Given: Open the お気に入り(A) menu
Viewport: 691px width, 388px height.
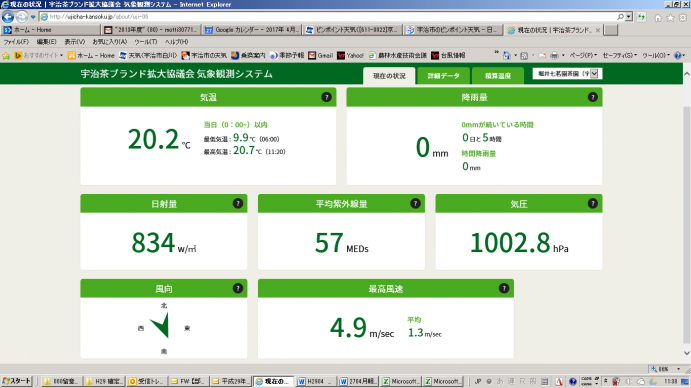Looking at the screenshot, I should point(110,42).
